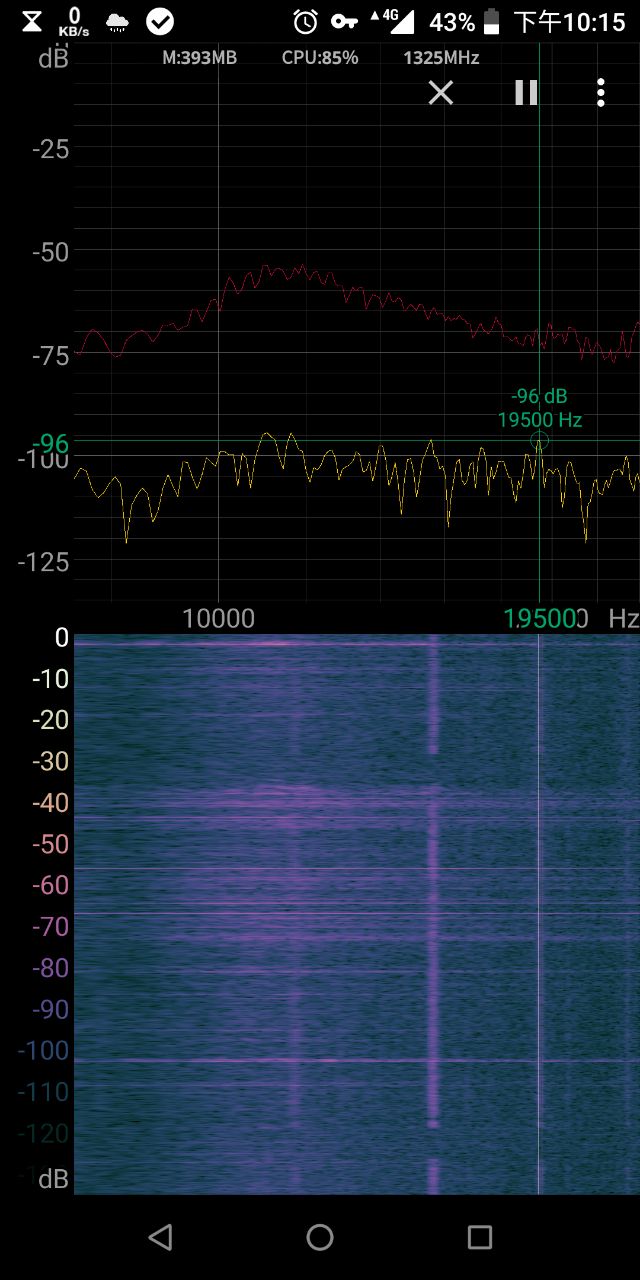Tap the '-100' spectrogram scale label
Screen dimensions: 640x1280
44,1051
